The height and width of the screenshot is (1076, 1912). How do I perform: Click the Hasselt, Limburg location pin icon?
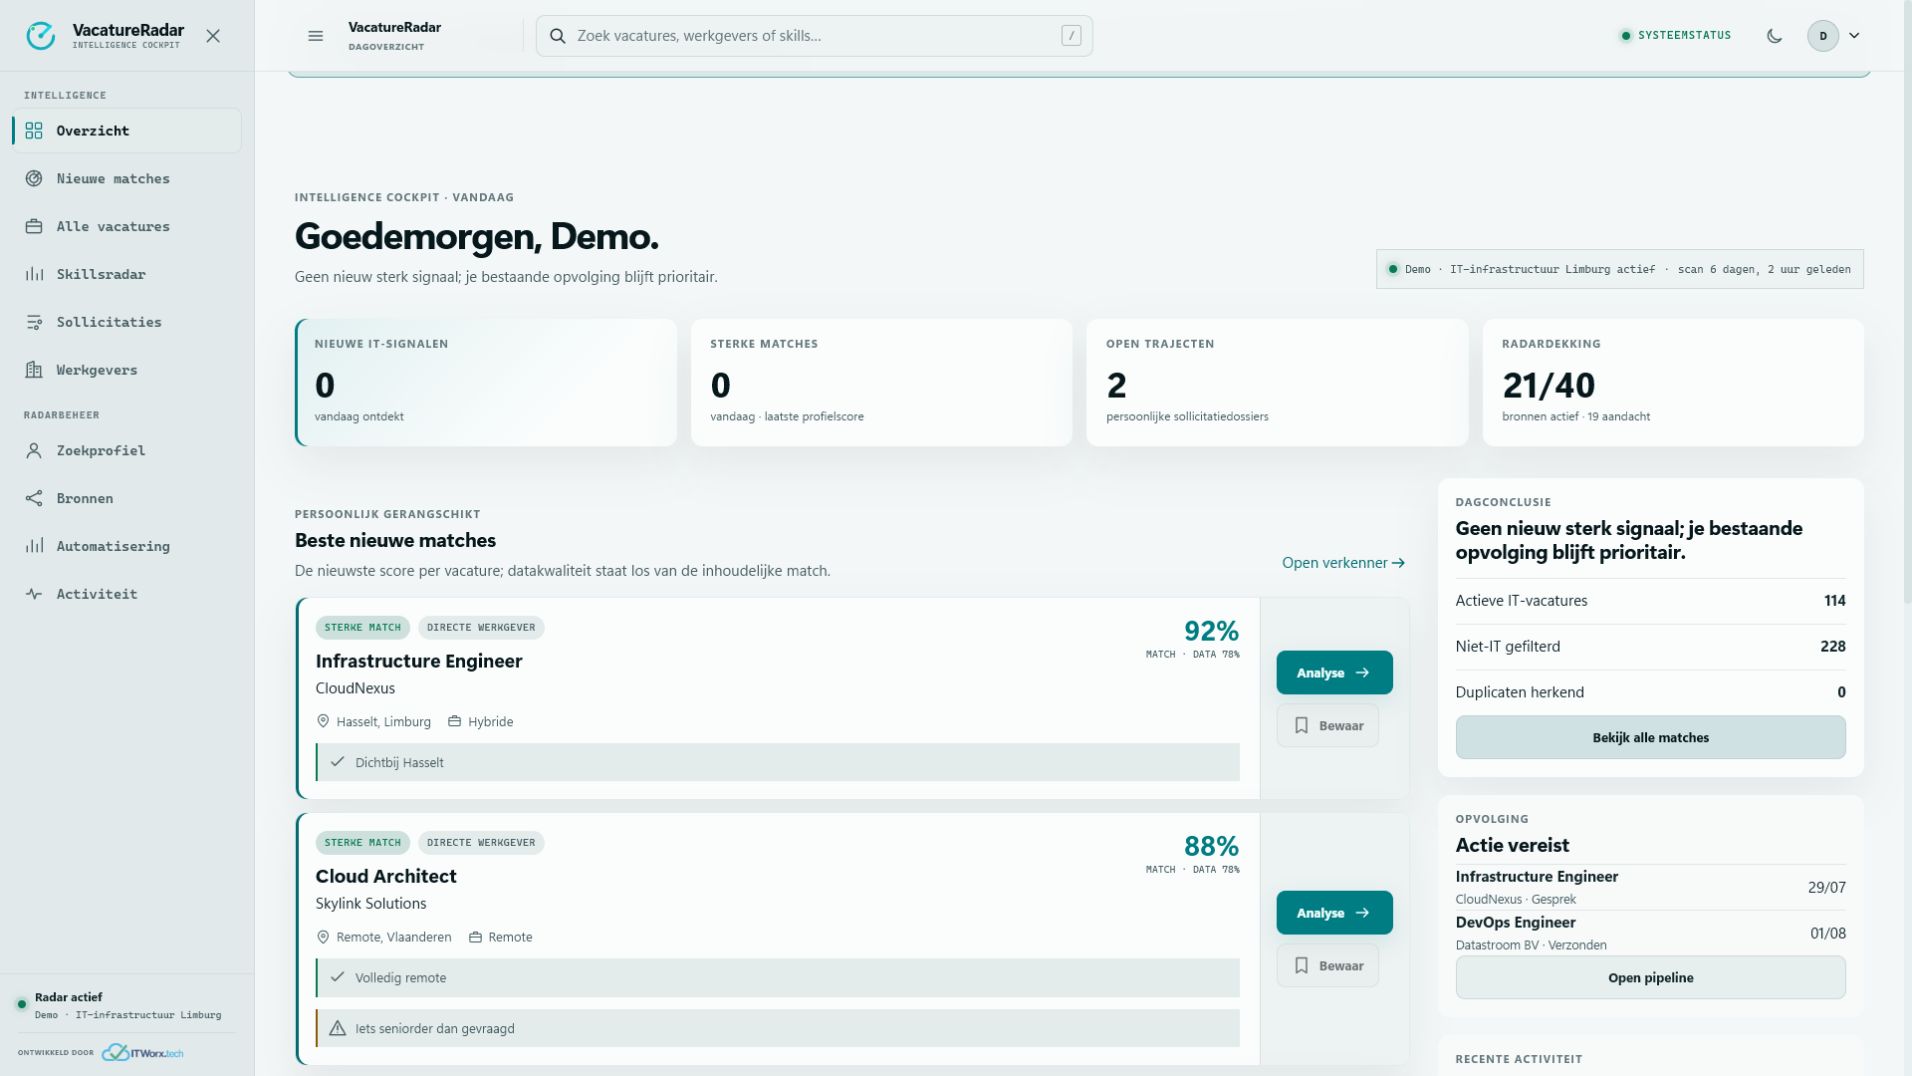coord(323,722)
